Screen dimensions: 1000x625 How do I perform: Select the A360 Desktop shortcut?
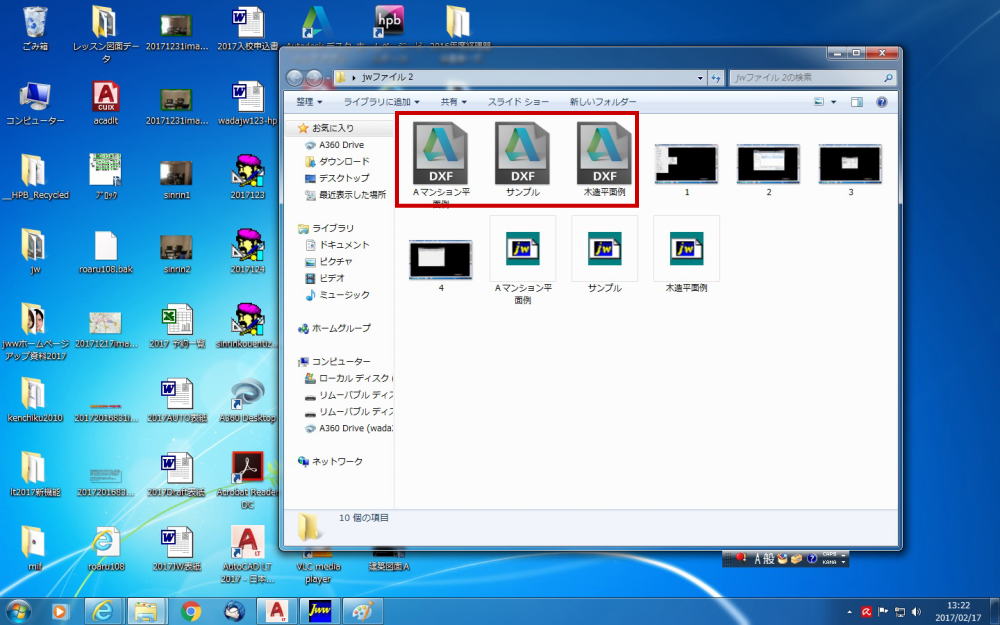pos(247,401)
